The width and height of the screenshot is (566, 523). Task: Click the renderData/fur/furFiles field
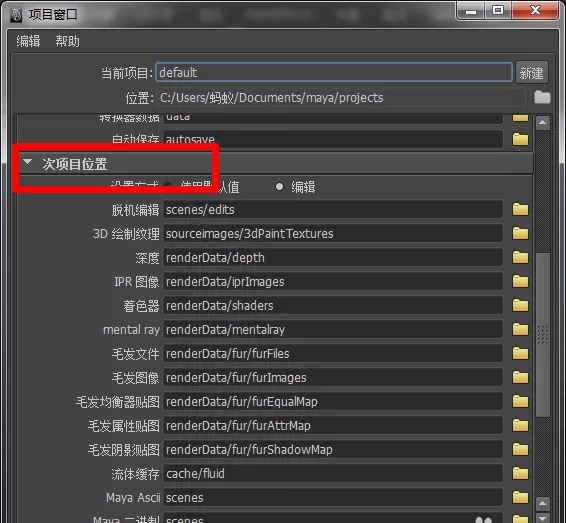[333, 354]
